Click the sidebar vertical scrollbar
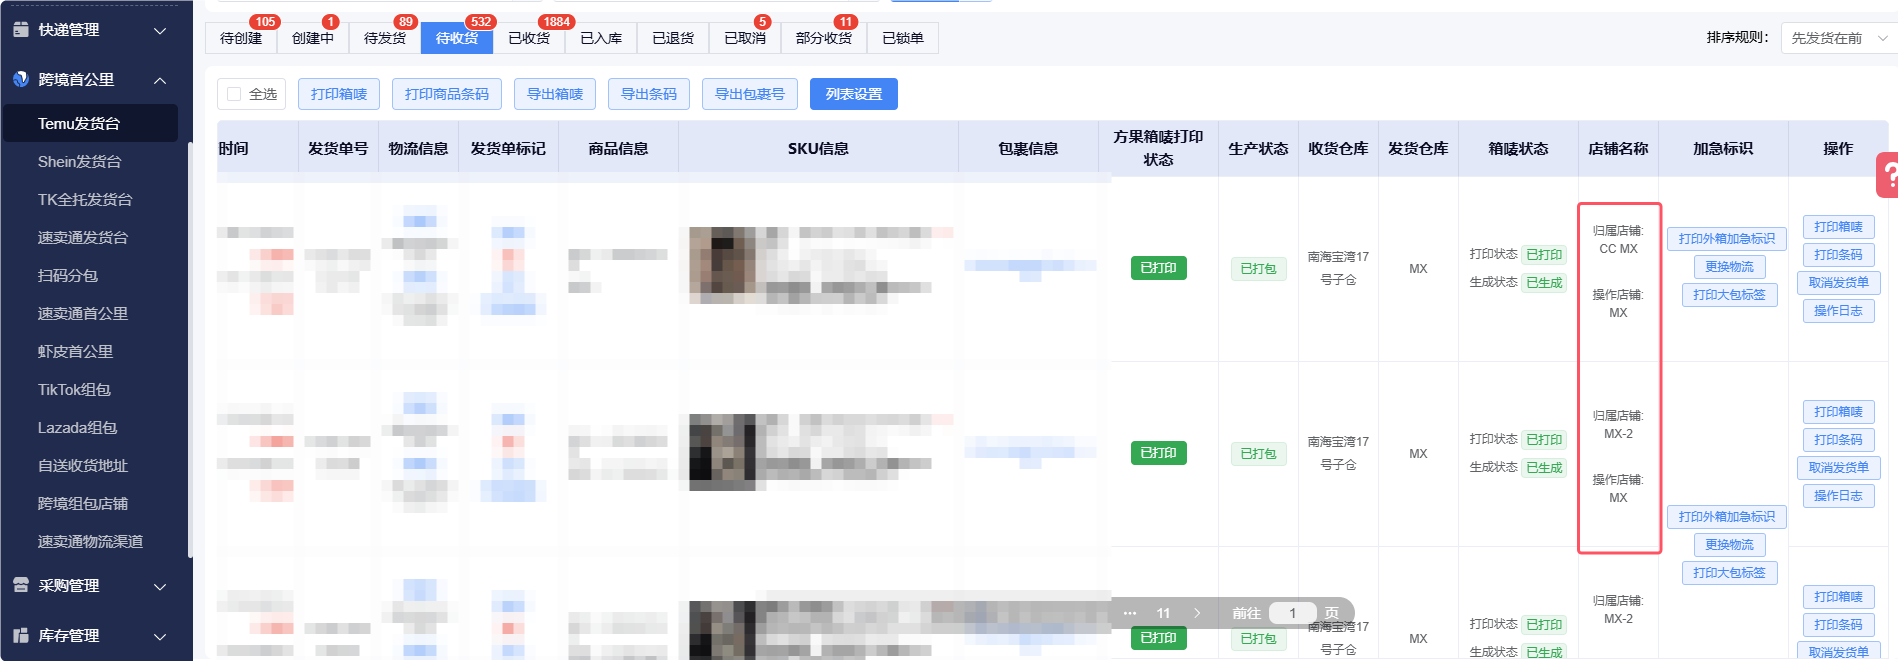The height and width of the screenshot is (661, 1898). pos(190,350)
